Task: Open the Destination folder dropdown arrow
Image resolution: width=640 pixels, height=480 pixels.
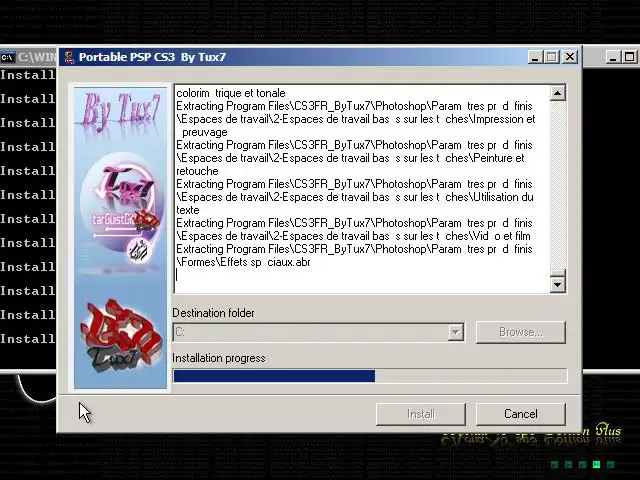Action: point(456,332)
